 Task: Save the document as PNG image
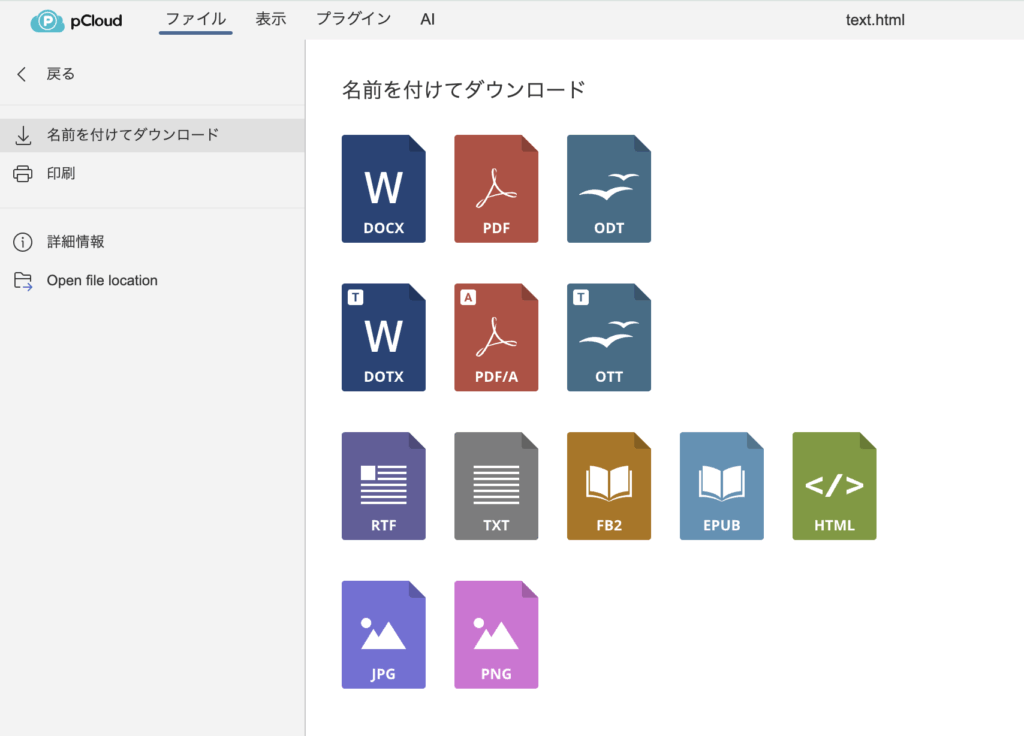click(x=496, y=635)
